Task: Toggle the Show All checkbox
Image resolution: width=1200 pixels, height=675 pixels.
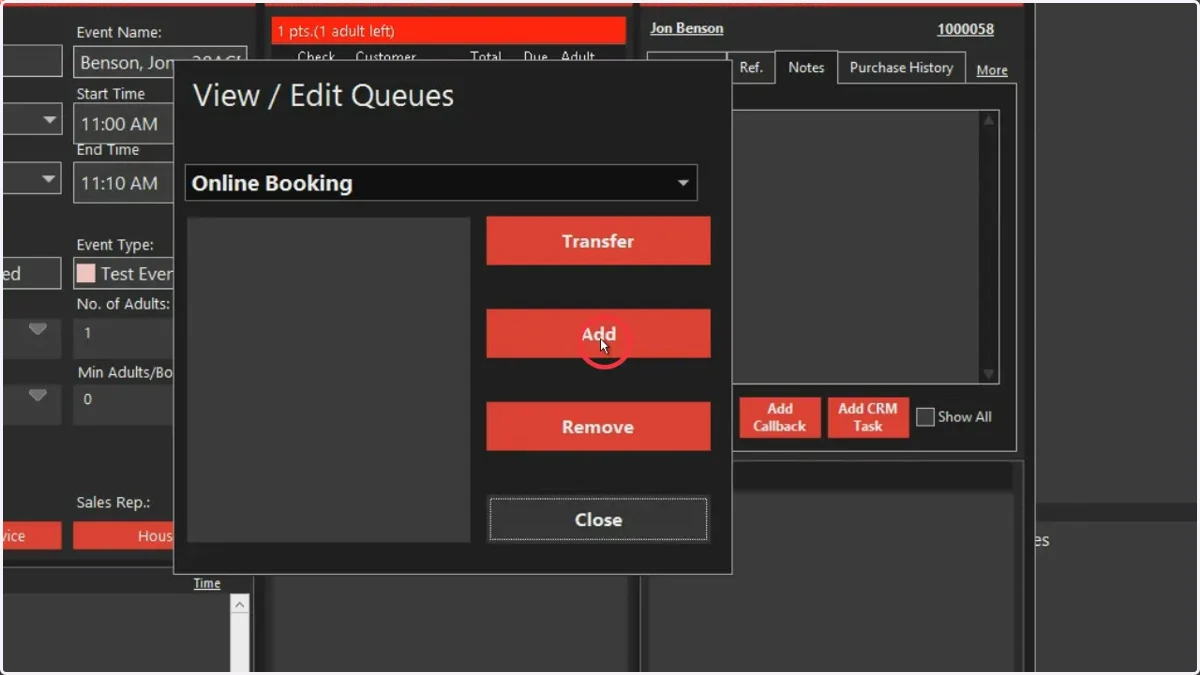Action: [926, 417]
